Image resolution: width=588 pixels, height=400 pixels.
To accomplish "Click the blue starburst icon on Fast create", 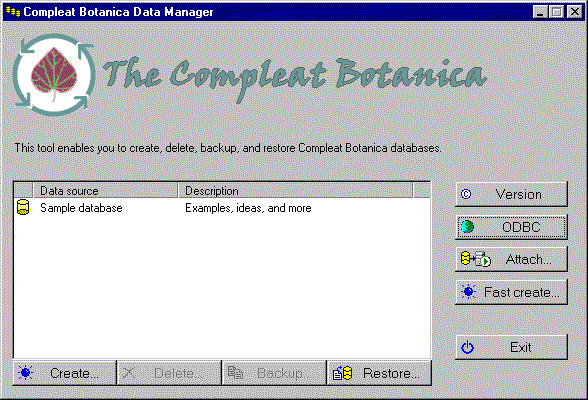I will [468, 292].
